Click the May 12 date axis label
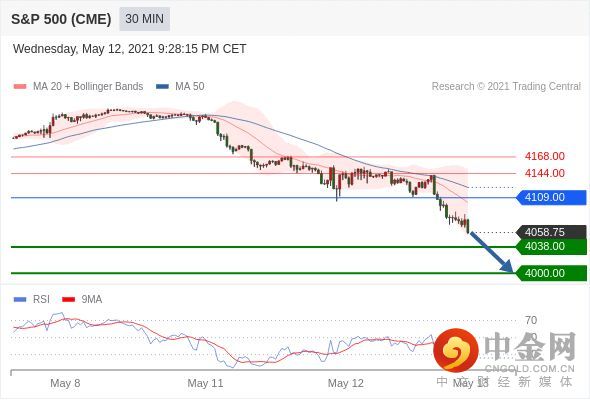 [x=345, y=383]
